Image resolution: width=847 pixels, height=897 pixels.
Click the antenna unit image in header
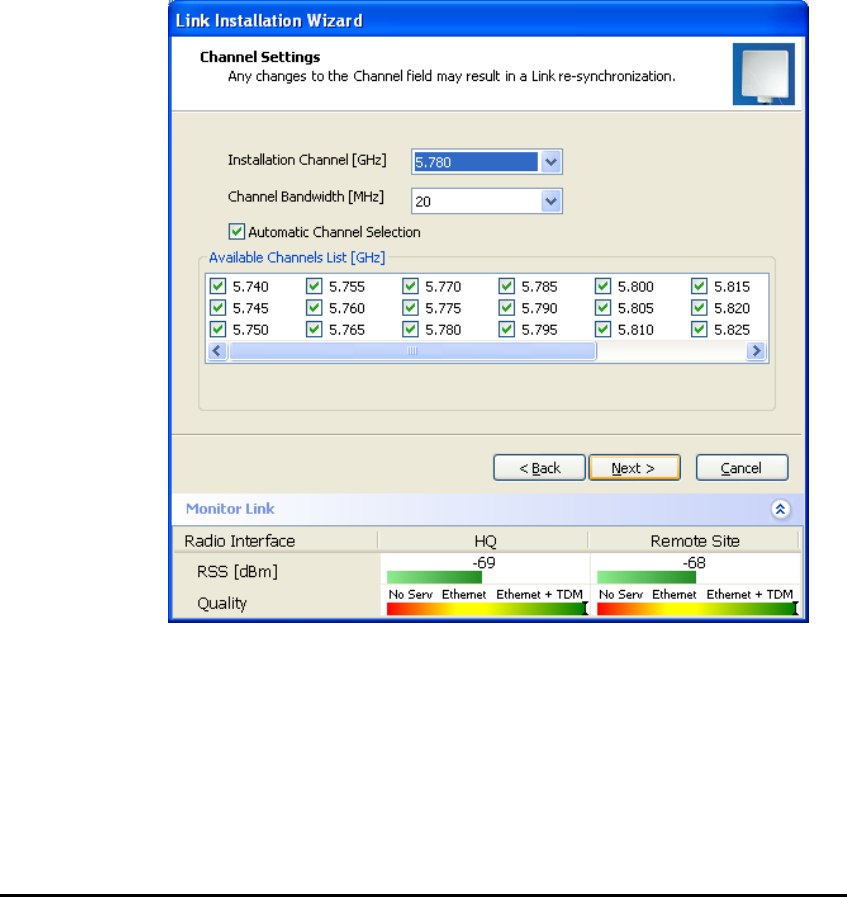764,74
